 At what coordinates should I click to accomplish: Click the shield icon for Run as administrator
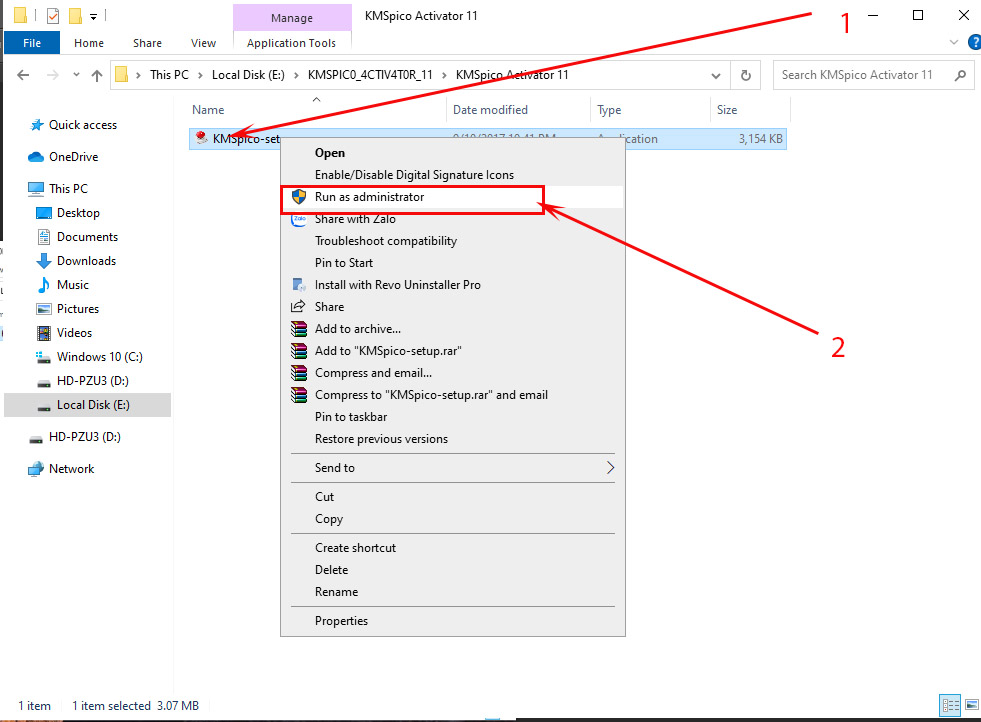coord(298,197)
